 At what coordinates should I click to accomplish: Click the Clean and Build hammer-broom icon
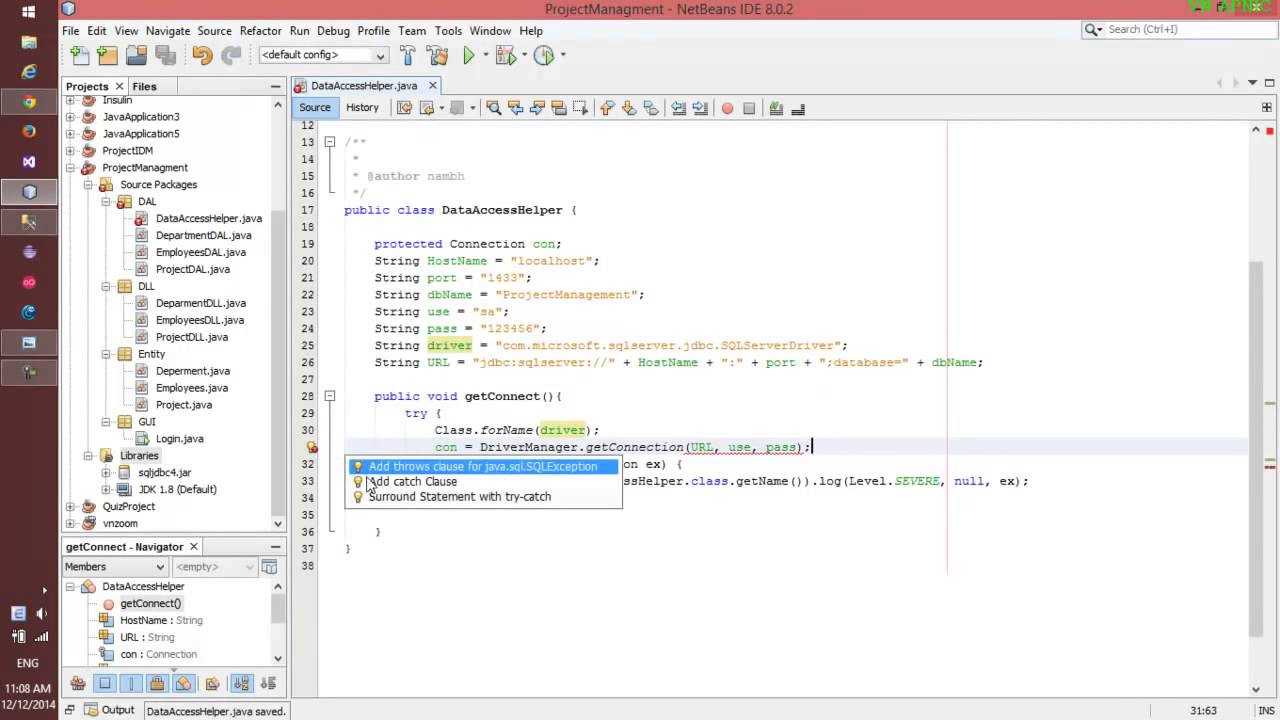436,56
